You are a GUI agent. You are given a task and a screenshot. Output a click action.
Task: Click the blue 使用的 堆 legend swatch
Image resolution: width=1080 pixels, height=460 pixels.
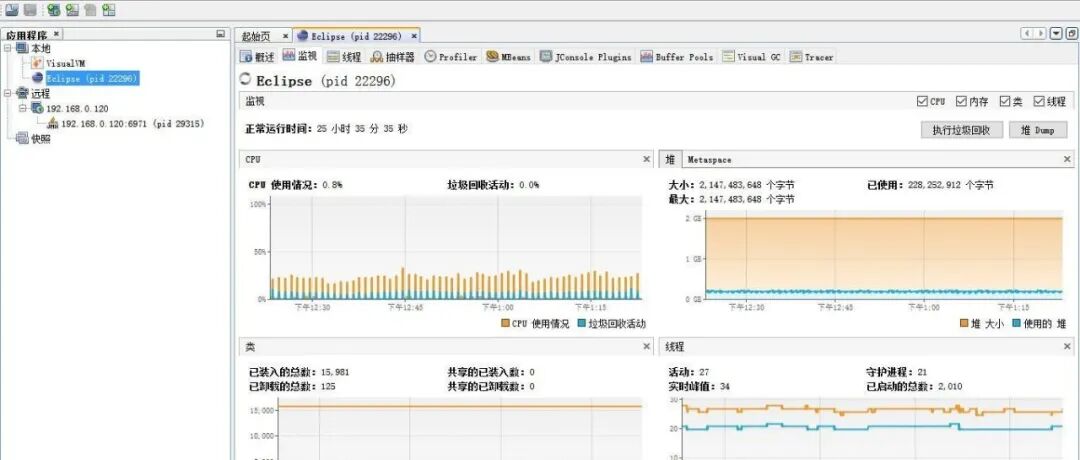(x=1016, y=323)
